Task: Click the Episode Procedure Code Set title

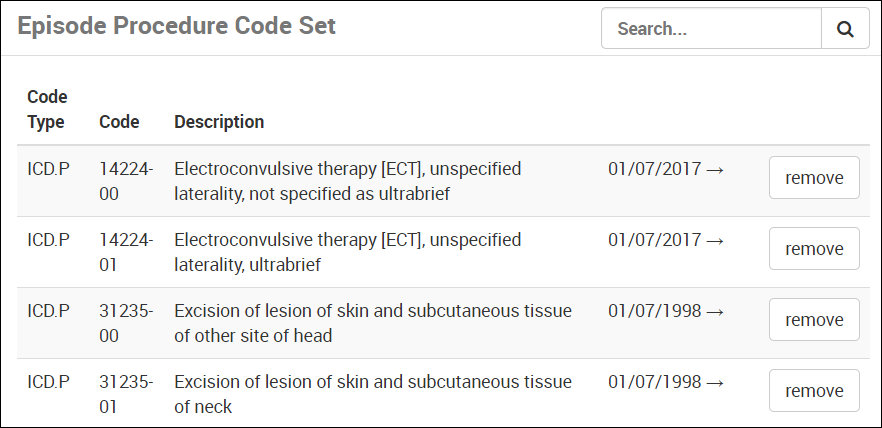Action: [177, 27]
